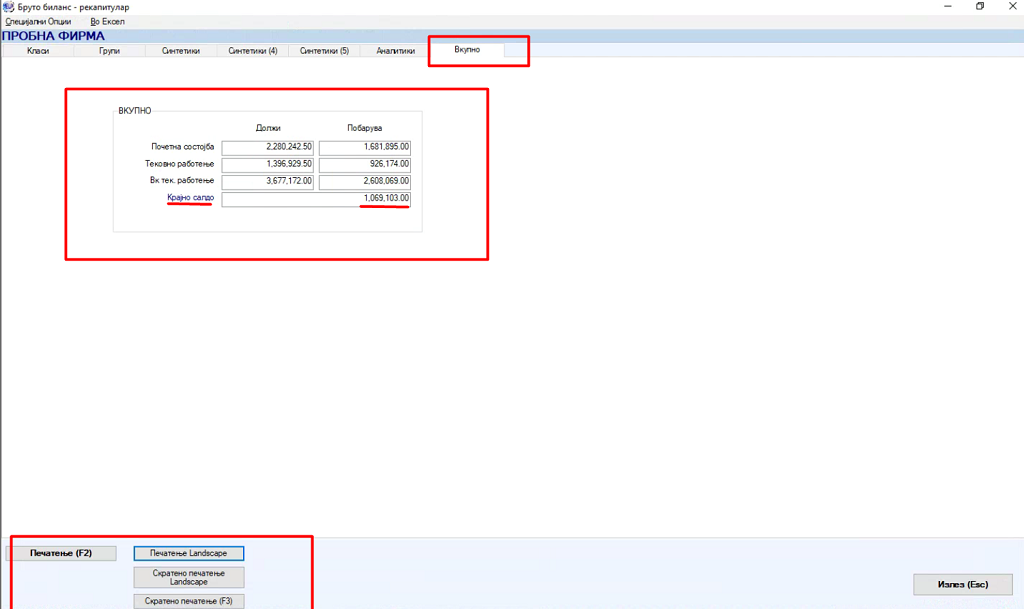
Task: Click the Крајно салдо value field
Action: (316, 199)
